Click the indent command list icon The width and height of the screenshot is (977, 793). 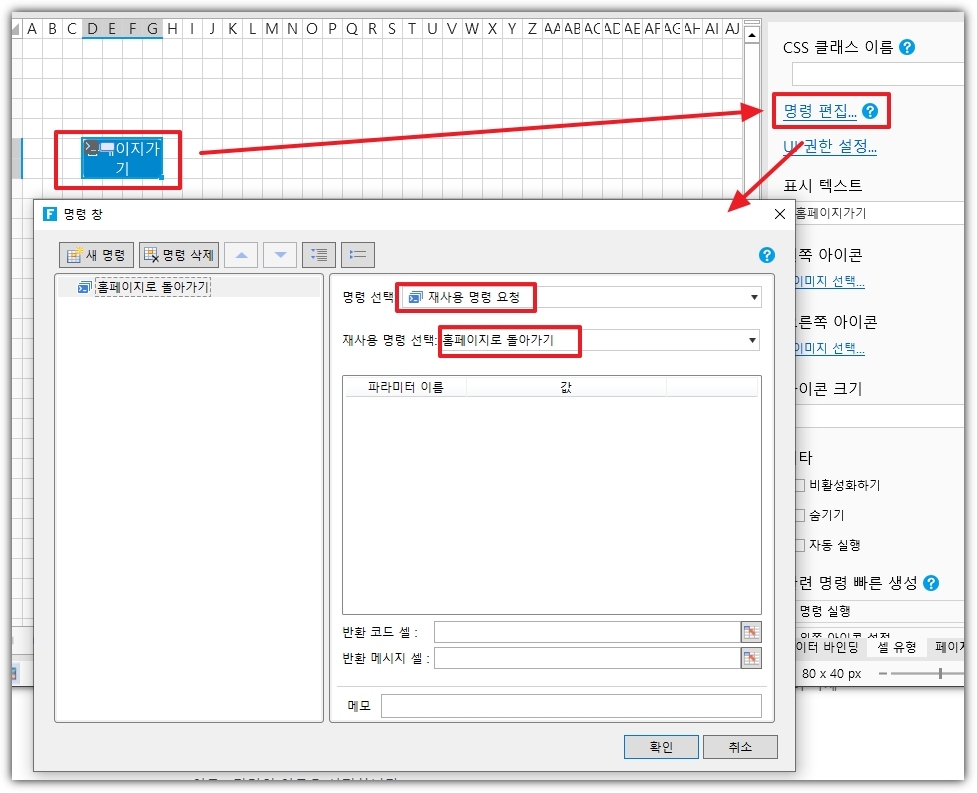319,255
